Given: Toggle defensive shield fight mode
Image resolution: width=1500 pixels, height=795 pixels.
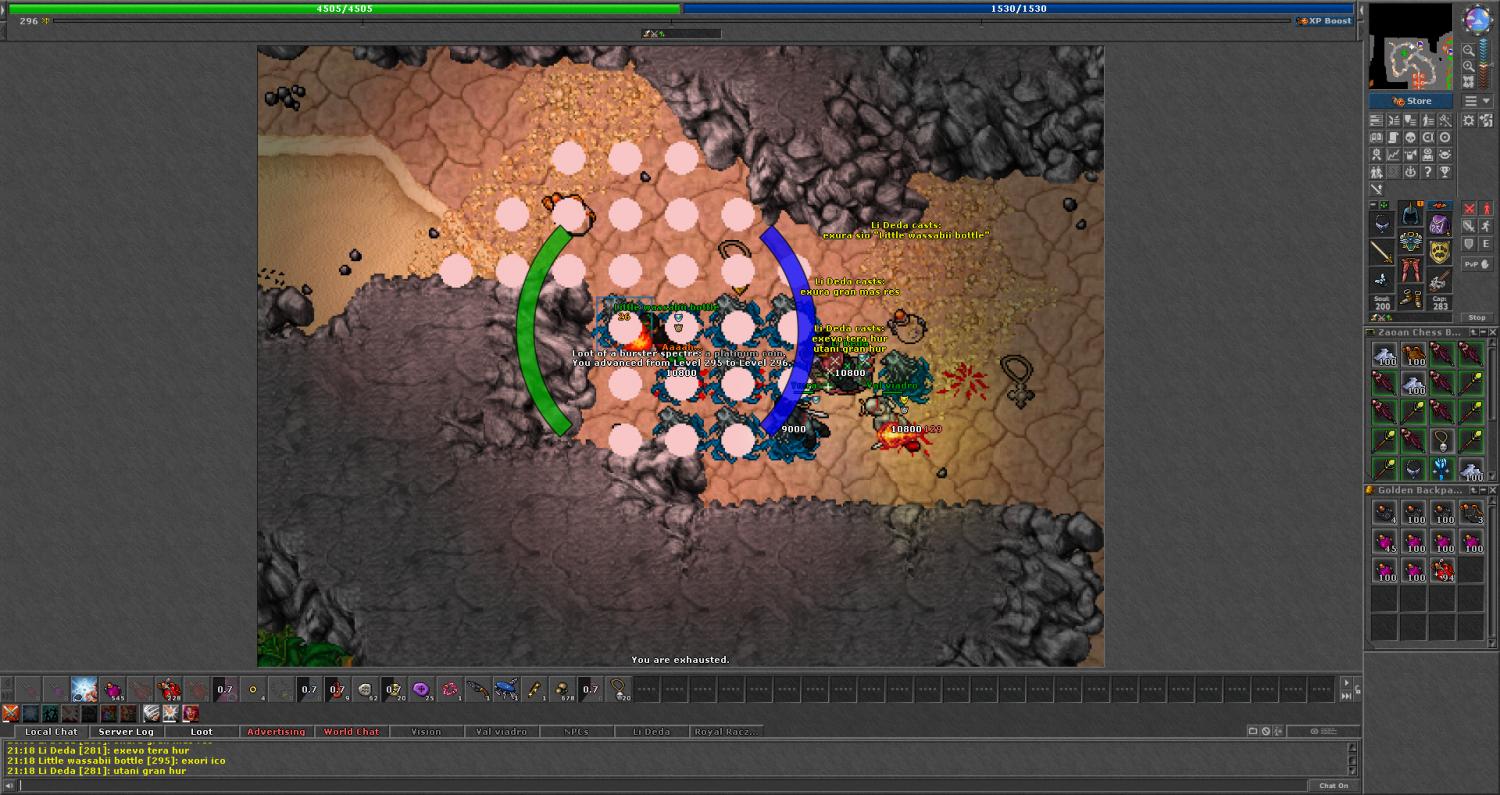Looking at the screenshot, I should pyautogui.click(x=1469, y=243).
